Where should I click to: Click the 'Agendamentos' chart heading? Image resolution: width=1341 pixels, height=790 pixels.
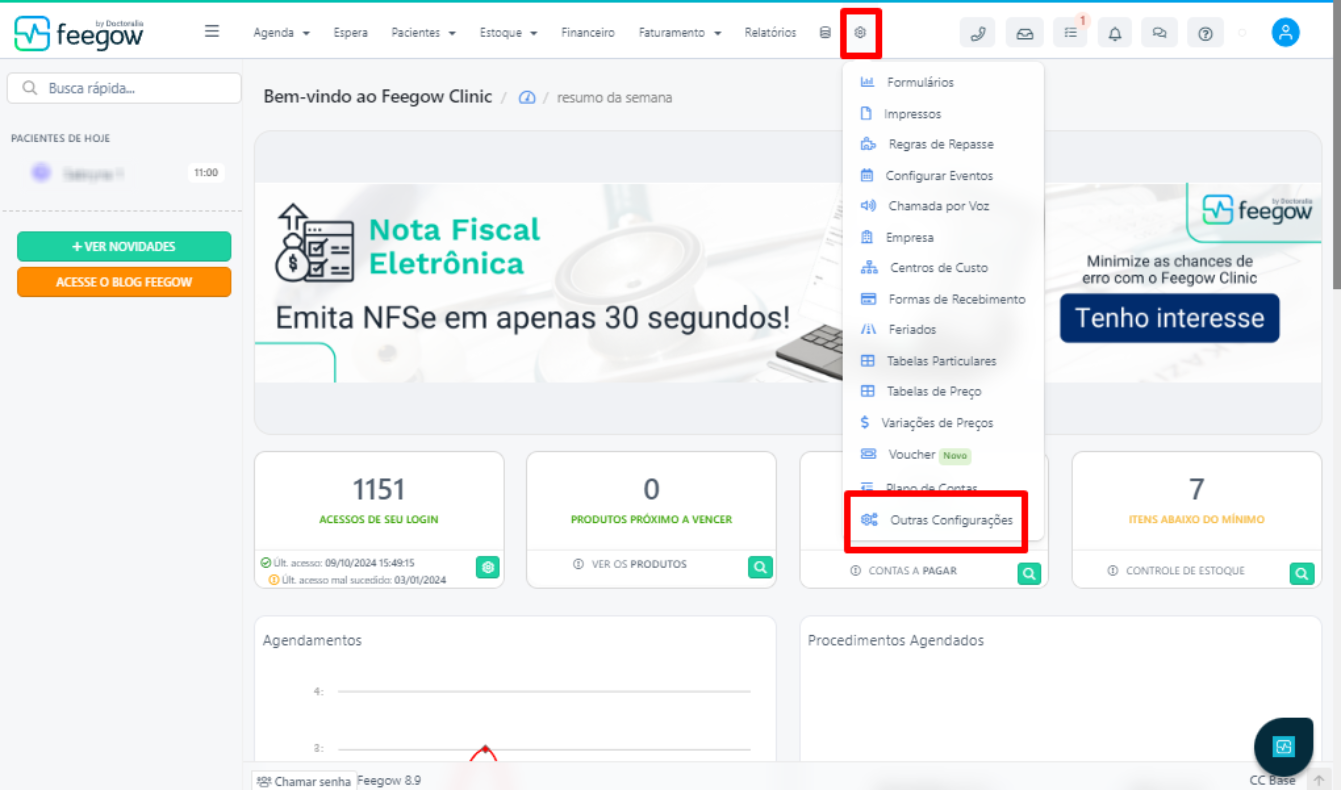312,640
